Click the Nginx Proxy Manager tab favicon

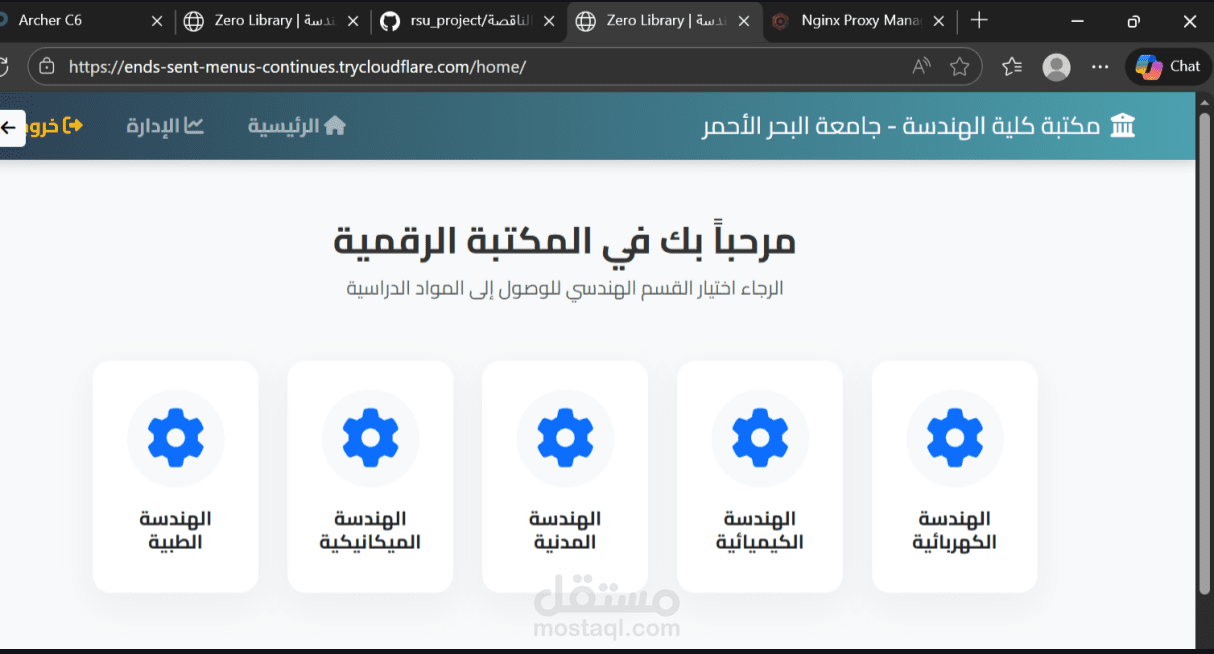[781, 21]
